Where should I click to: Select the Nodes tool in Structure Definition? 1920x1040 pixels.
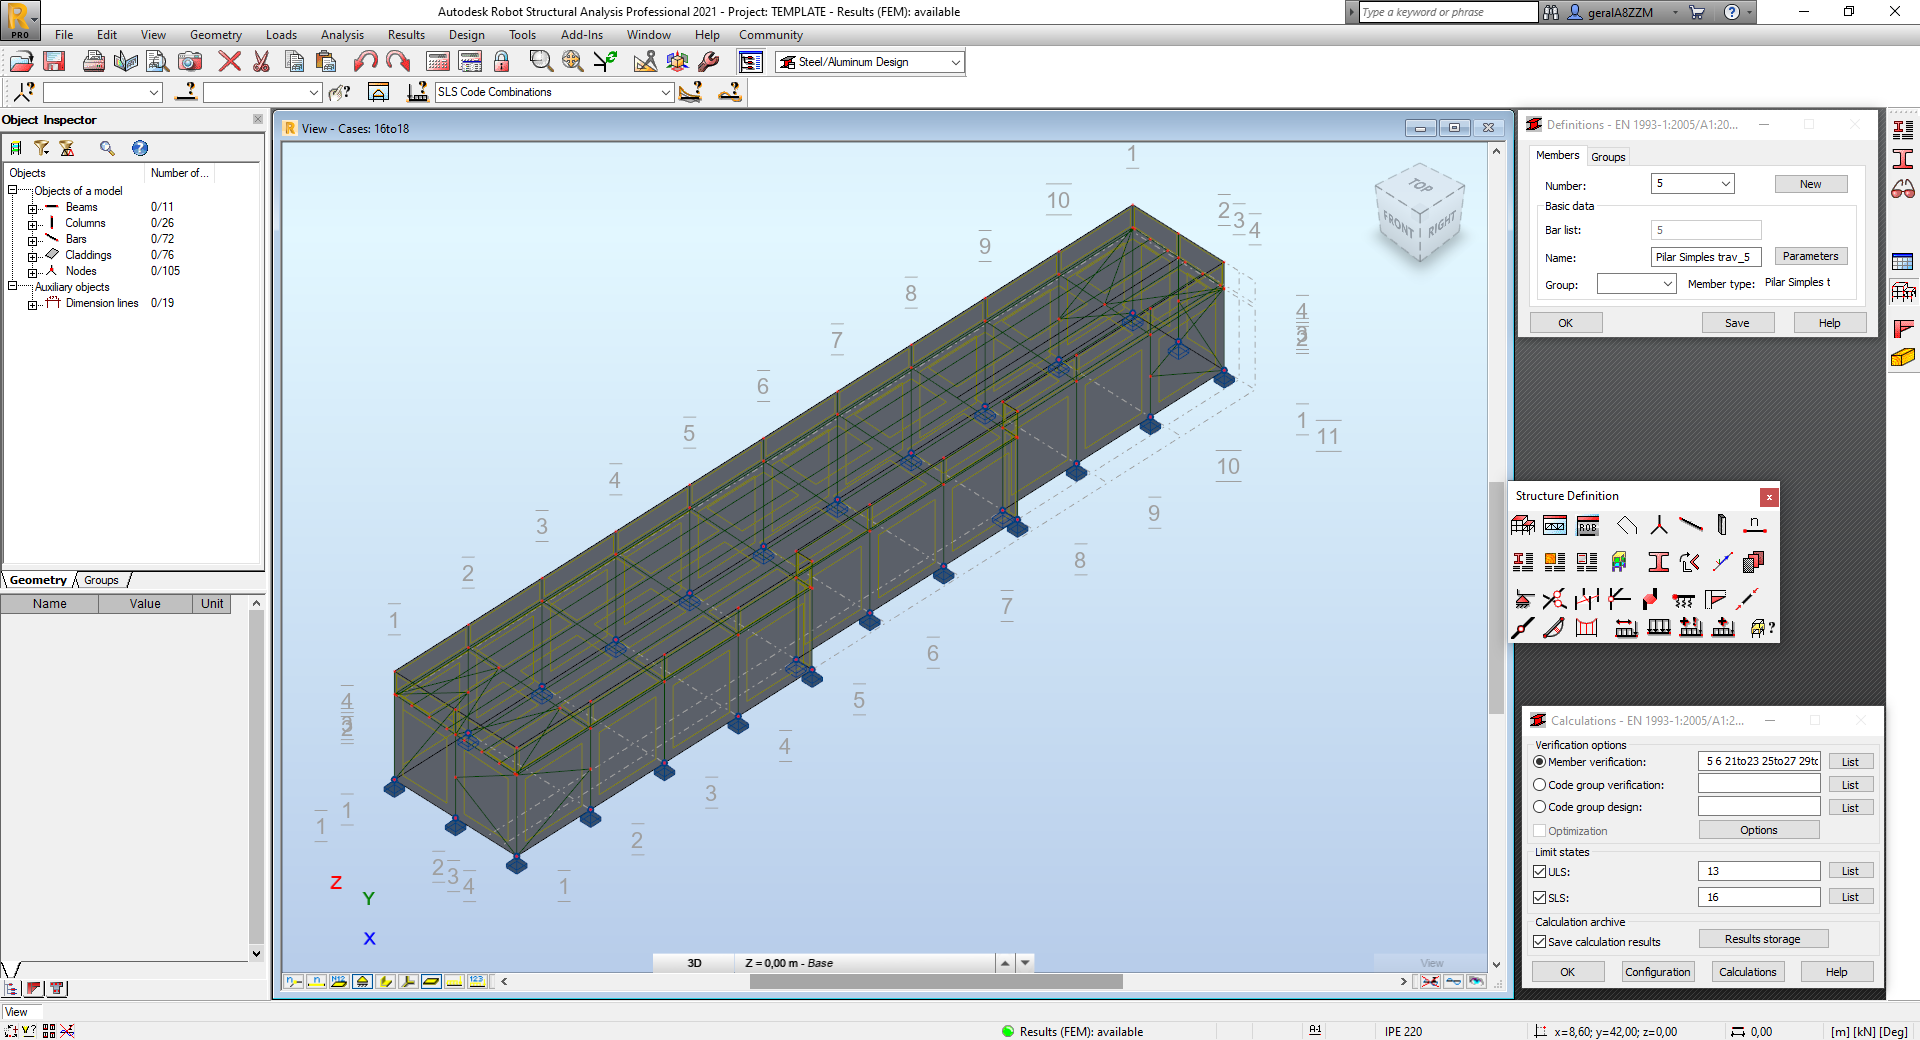[1658, 525]
